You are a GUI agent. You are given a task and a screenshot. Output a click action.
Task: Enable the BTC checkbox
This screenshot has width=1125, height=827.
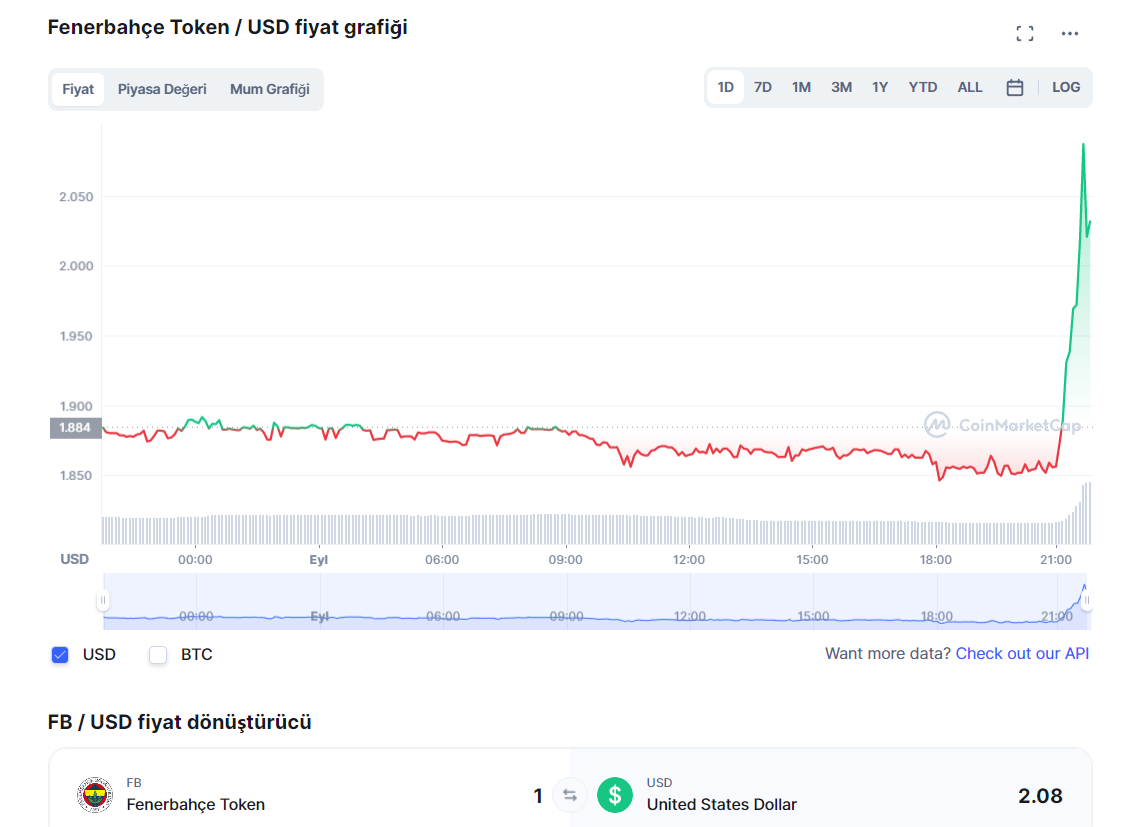[x=158, y=655]
